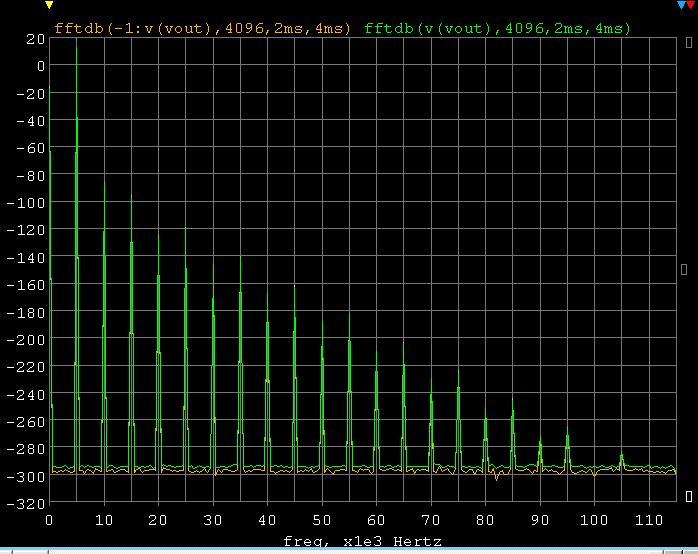Viewport: 698px width, 554px height.
Task: Select the red cursor marker triangle
Action: click(690, 5)
